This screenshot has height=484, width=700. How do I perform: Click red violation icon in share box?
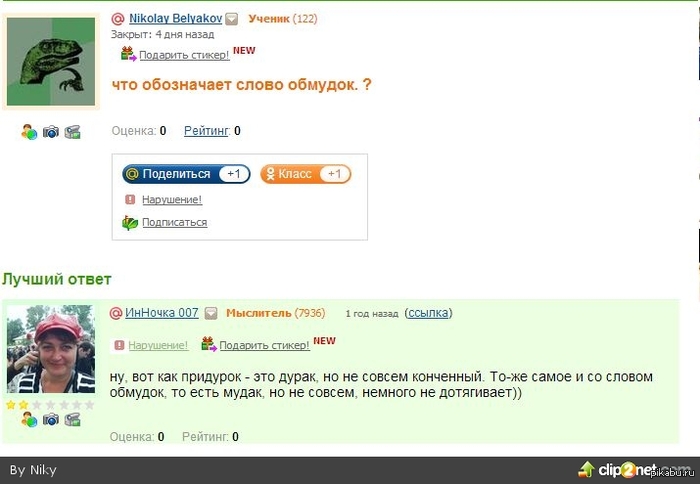[x=130, y=199]
